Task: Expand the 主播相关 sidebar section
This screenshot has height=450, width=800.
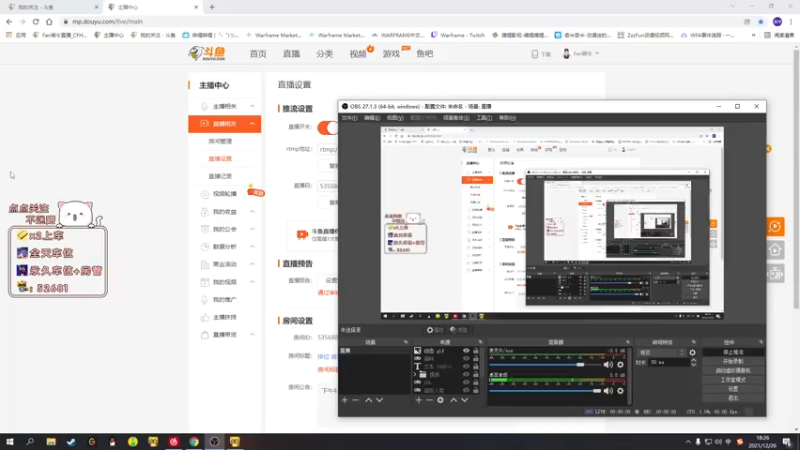Action: [252, 106]
